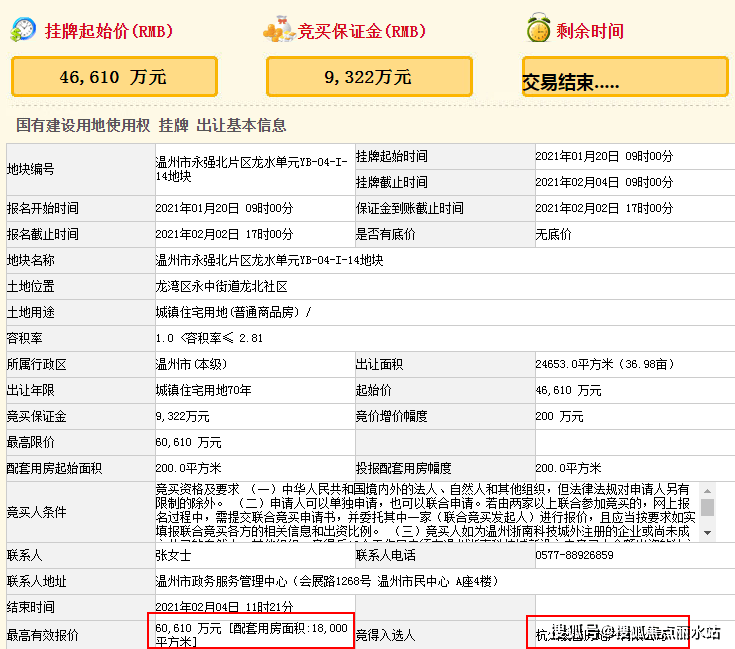Click heading 竞买保证金(RMB)
Viewport: 735px width, 649px height.
pyautogui.click(x=362, y=31)
